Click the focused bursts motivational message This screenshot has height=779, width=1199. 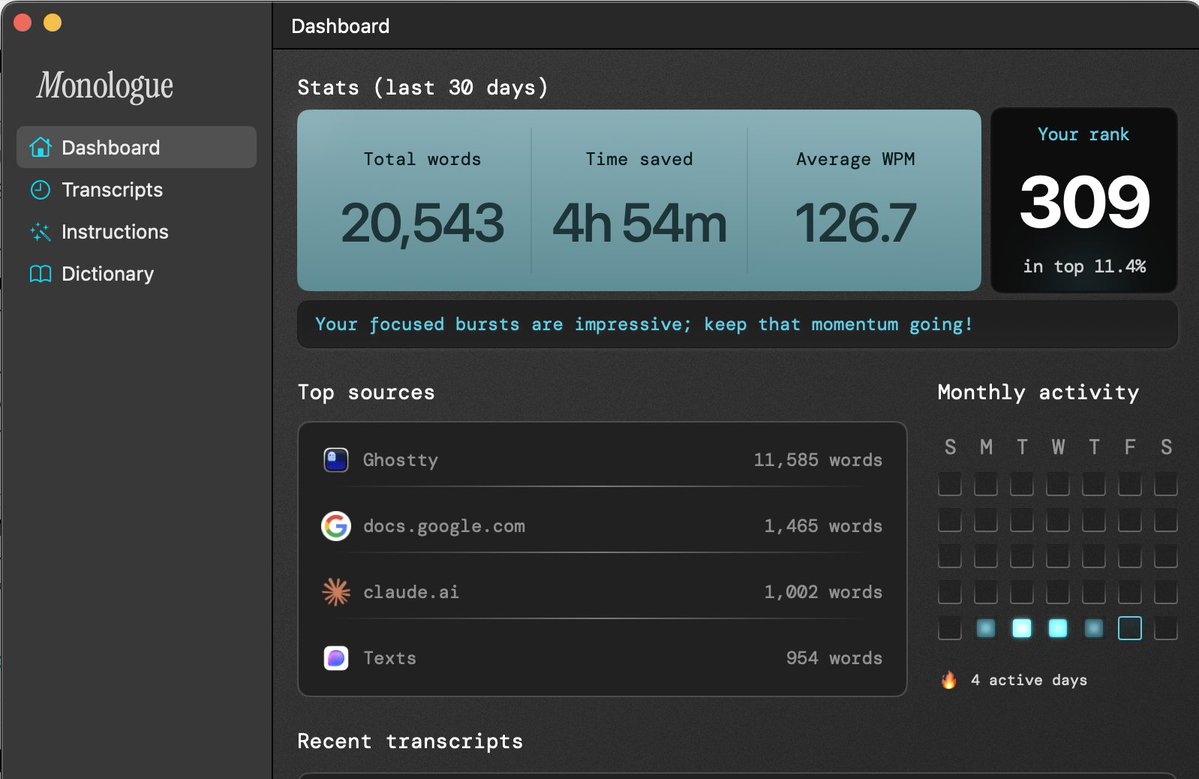(x=644, y=324)
